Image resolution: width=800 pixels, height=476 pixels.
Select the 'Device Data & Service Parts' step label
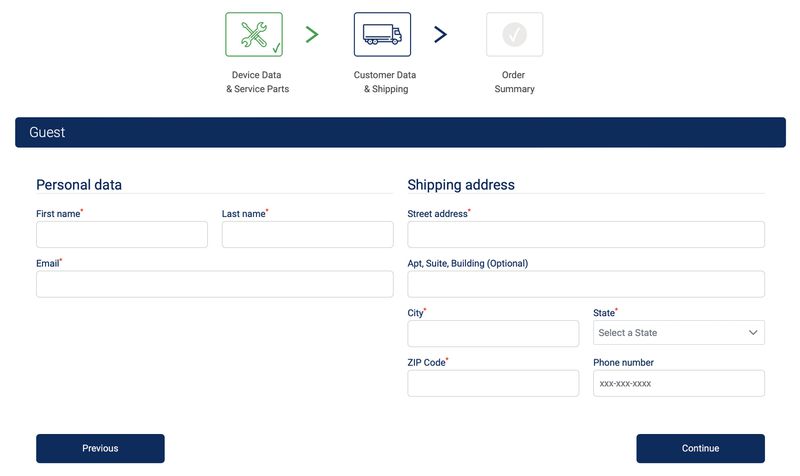pyautogui.click(x=257, y=82)
